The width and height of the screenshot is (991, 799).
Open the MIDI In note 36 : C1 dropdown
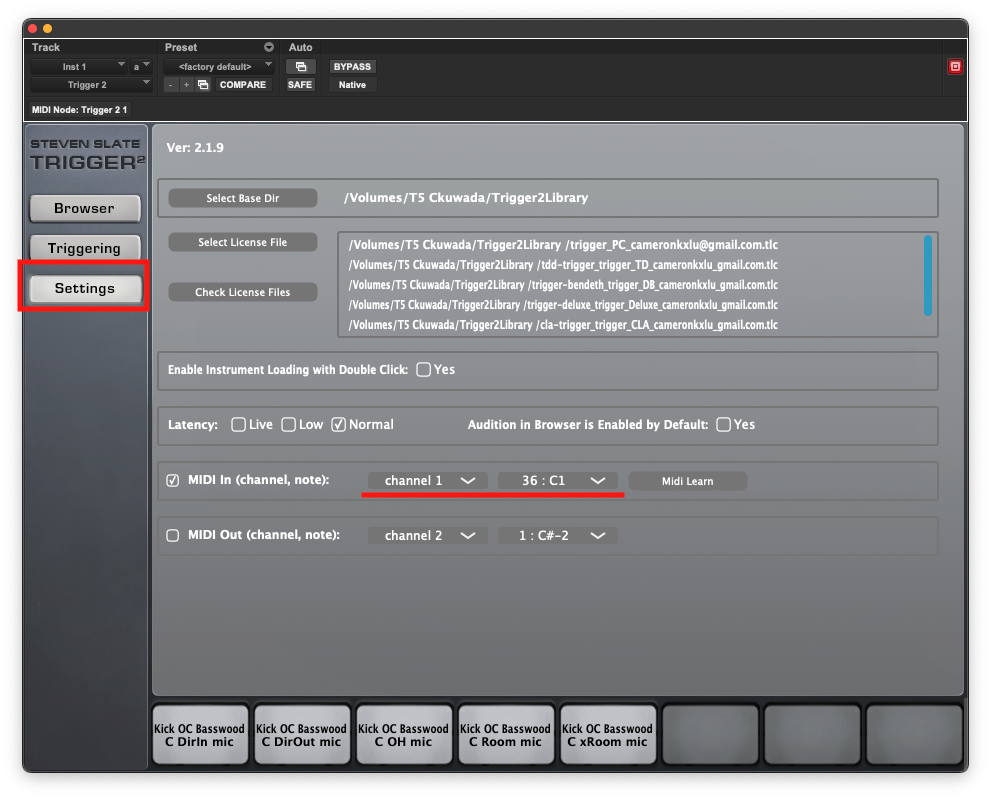click(558, 481)
